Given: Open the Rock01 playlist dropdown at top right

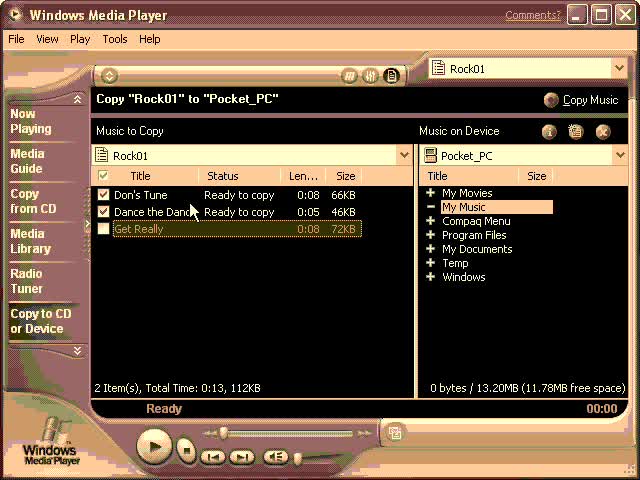Looking at the screenshot, I should [619, 68].
